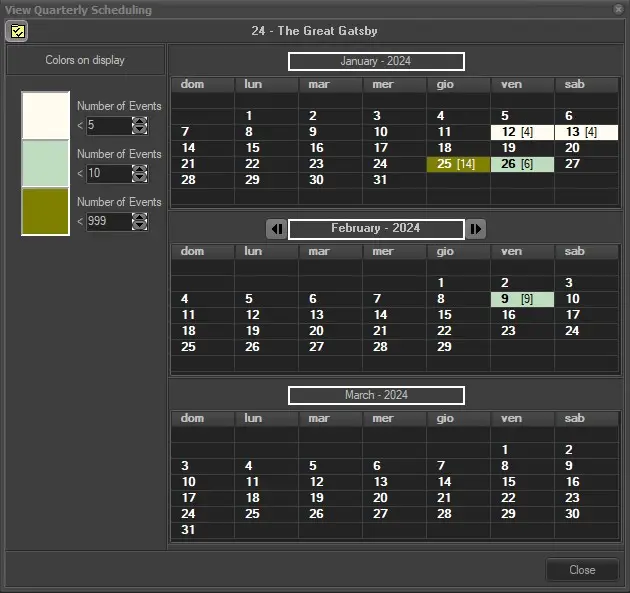Pick the light green color swatch
The width and height of the screenshot is (630, 593).
[x=46, y=164]
